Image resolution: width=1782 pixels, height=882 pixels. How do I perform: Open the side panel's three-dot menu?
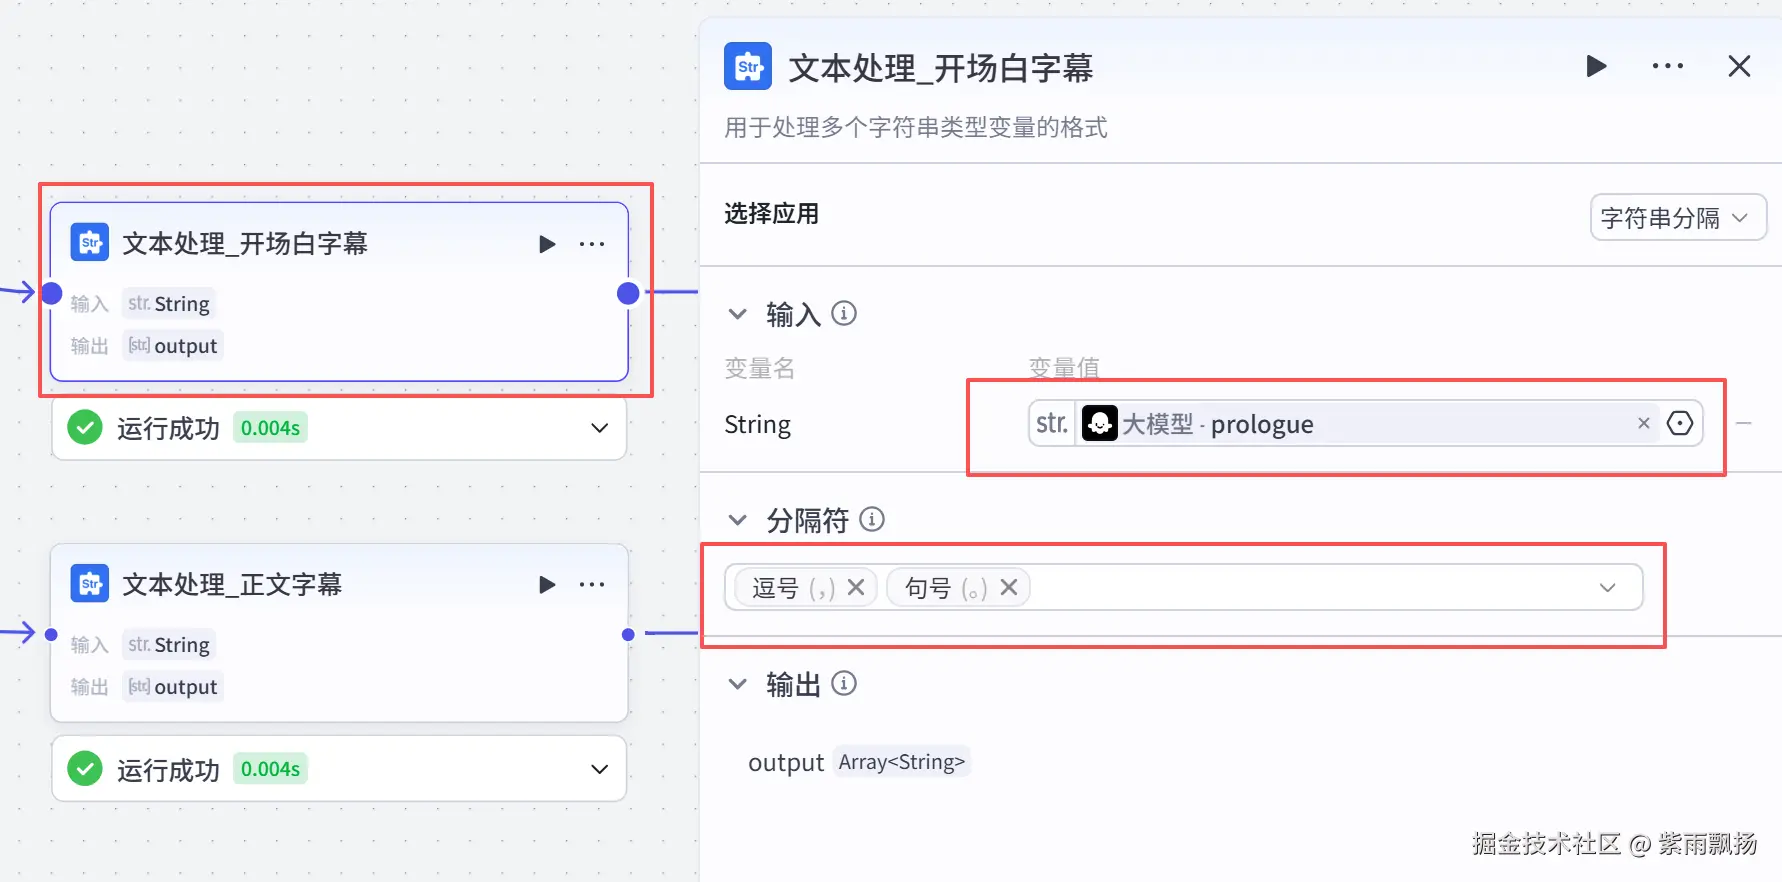point(1667,66)
